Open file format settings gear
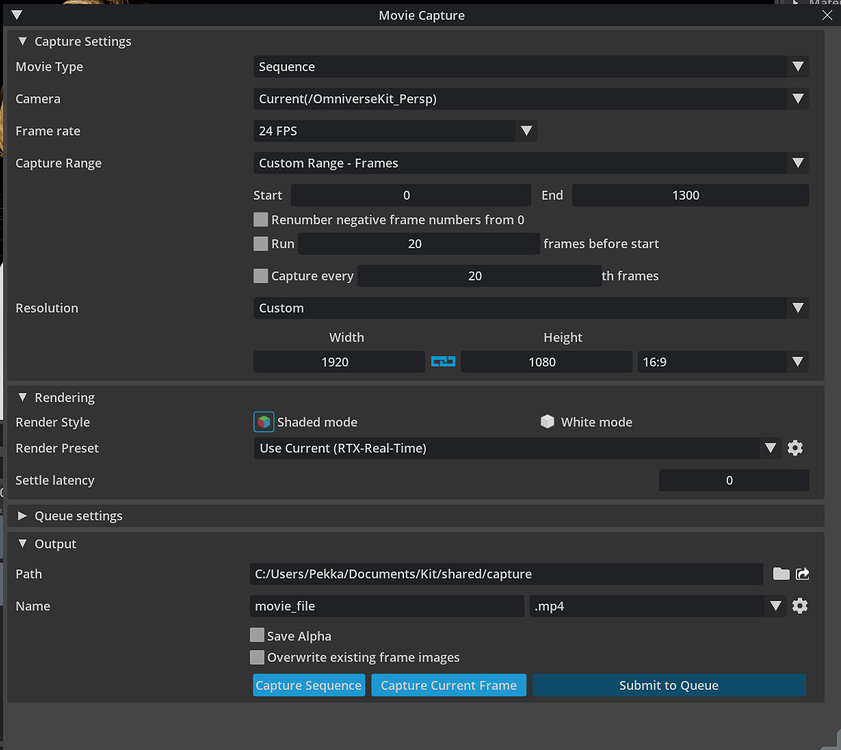This screenshot has height=750, width=841. click(x=799, y=606)
